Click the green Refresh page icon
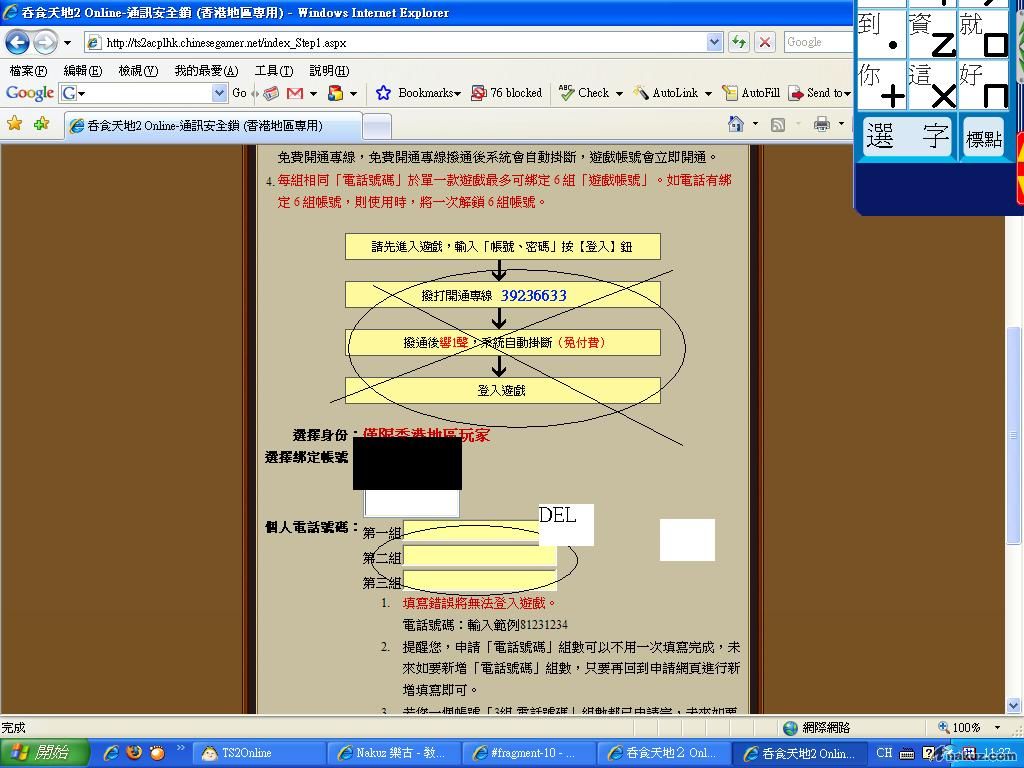The image size is (1024, 768). coord(739,43)
